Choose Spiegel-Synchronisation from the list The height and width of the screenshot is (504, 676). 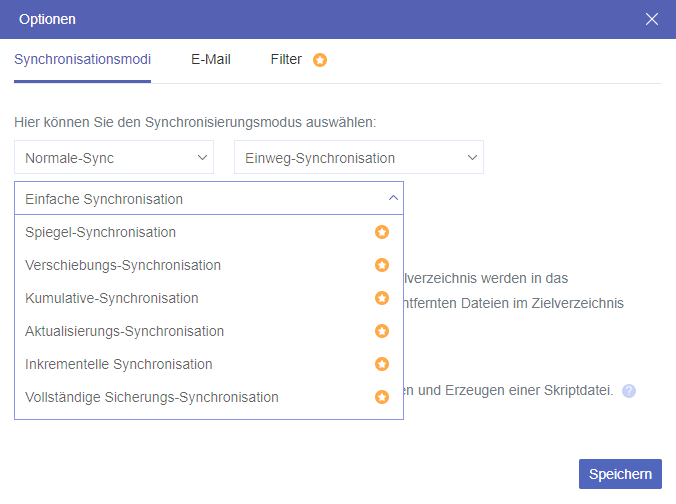100,232
